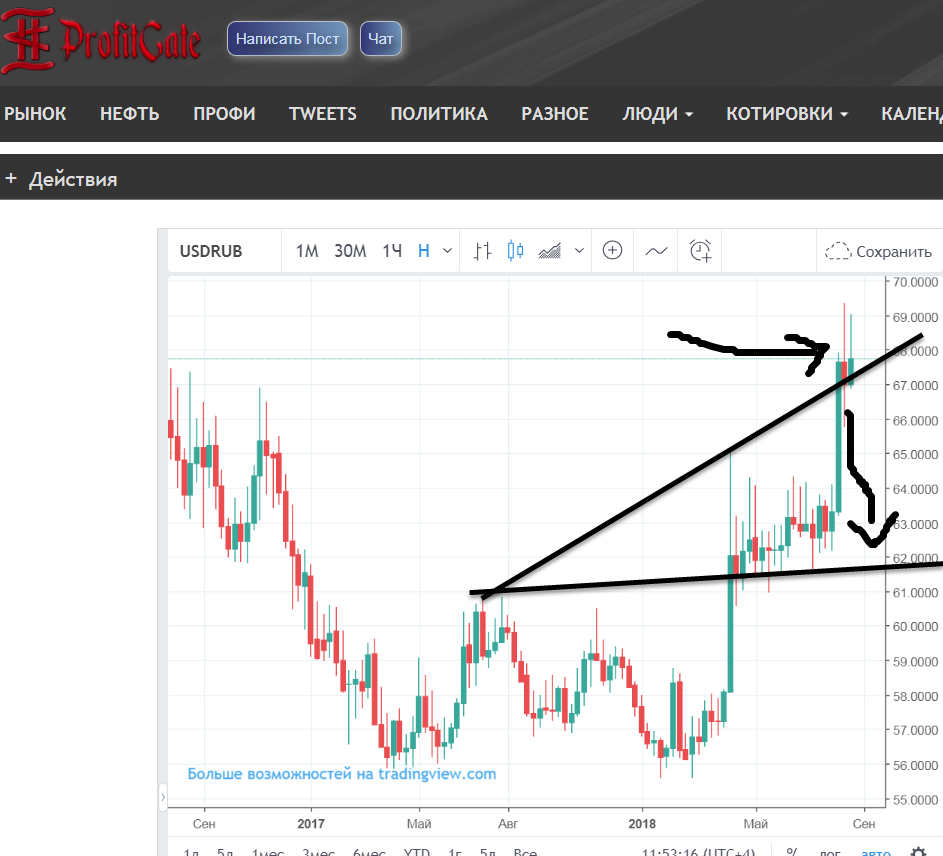Open the indicators wave icon
This screenshot has height=856, width=943.
click(x=656, y=251)
